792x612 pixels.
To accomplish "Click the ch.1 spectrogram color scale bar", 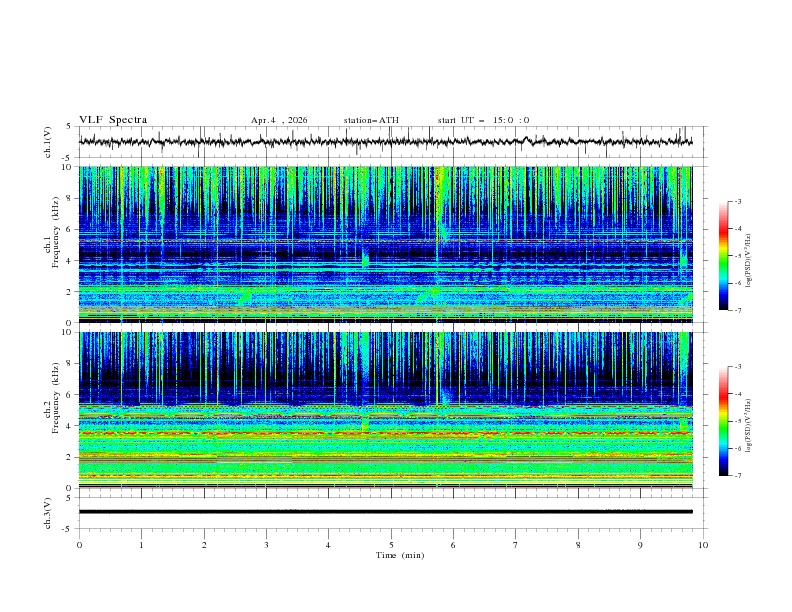I will 724,256.
